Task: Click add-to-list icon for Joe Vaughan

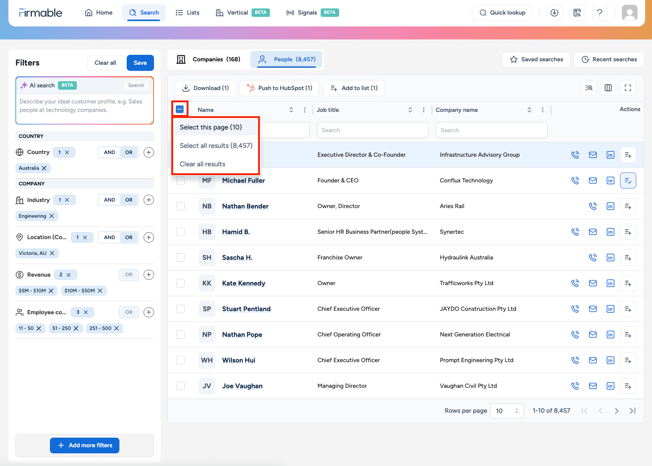Action: 628,386
